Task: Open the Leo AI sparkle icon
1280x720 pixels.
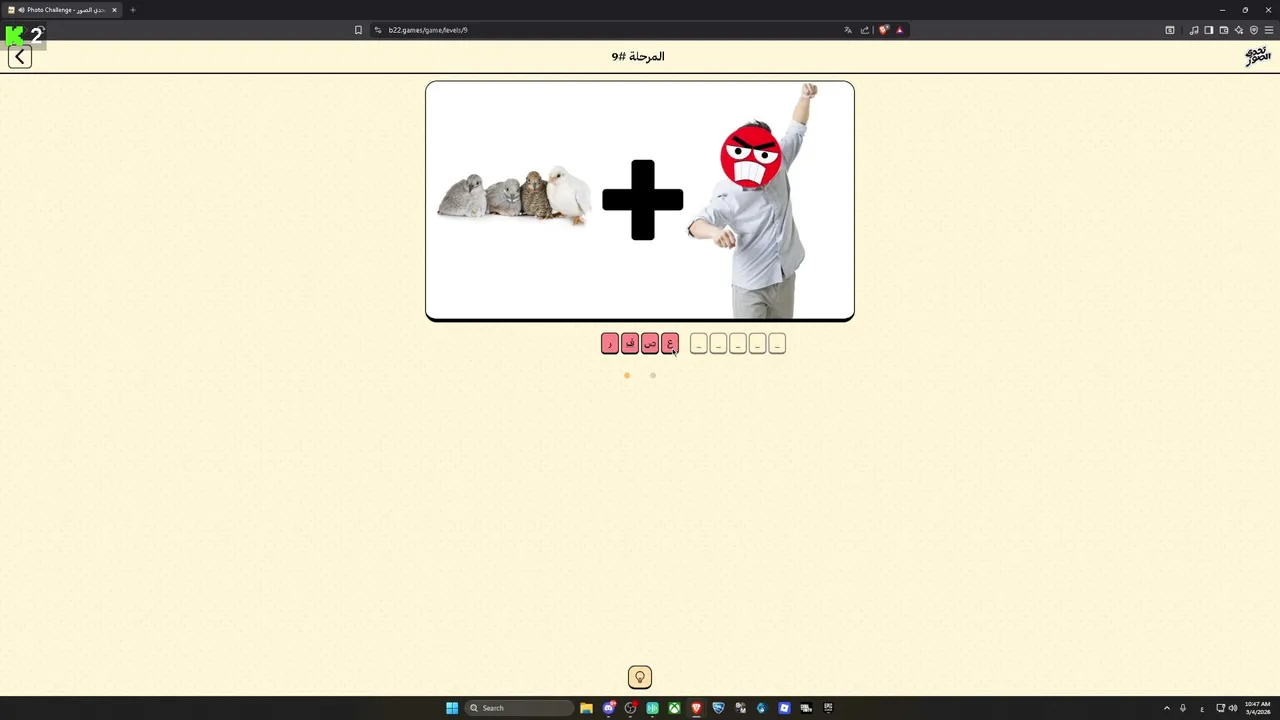Action: [1239, 30]
